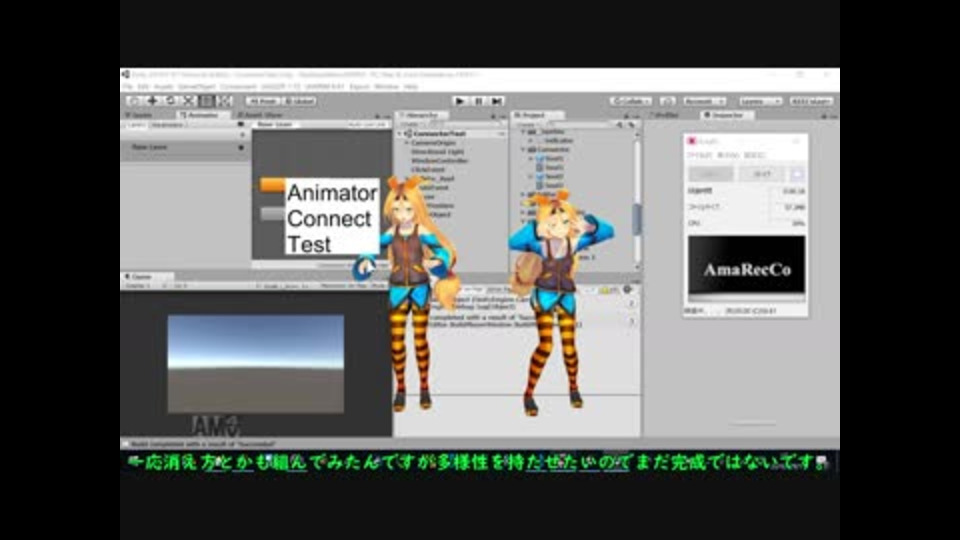
Task: Open the Assets menu
Action: [x=163, y=87]
